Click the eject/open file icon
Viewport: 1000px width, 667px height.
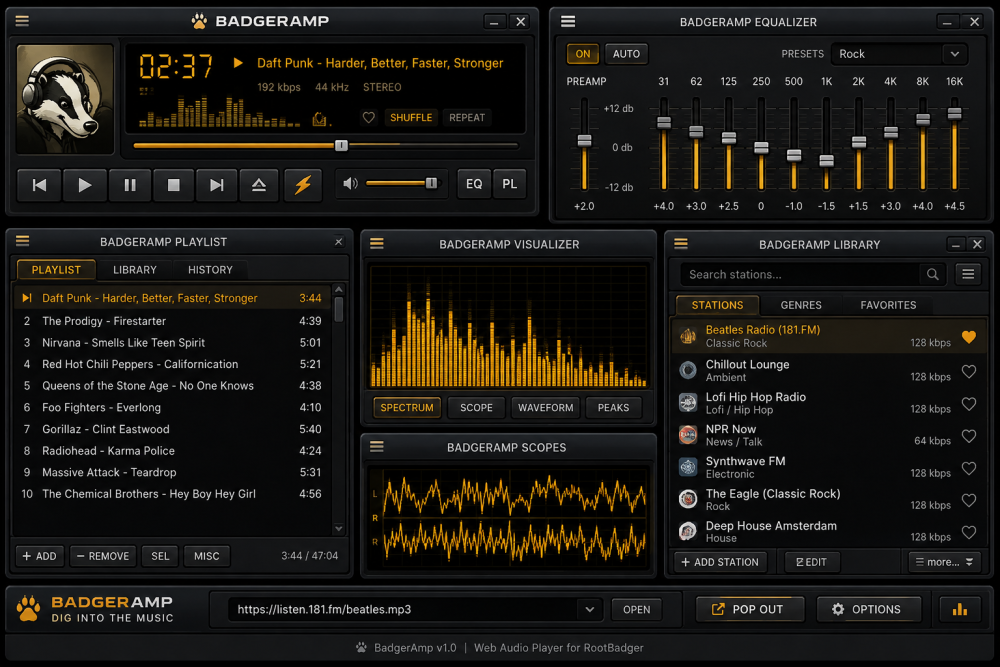click(259, 185)
